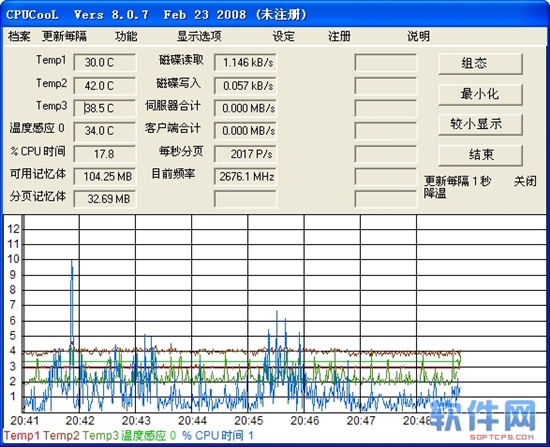
Task: Click the 目前频率 field showing 2676.1 MHz
Action: click(x=245, y=176)
